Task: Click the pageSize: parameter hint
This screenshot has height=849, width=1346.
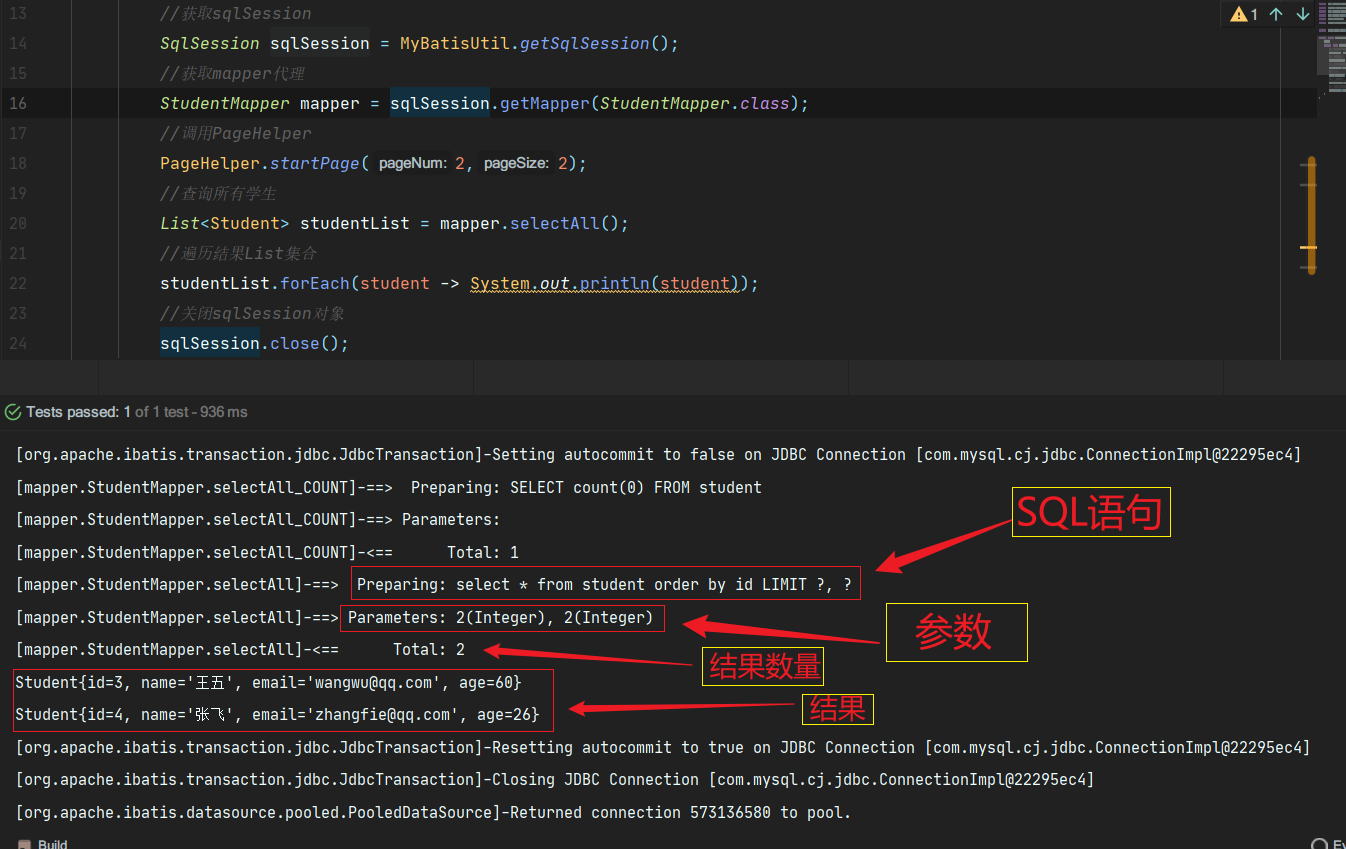Action: pyautogui.click(x=517, y=164)
